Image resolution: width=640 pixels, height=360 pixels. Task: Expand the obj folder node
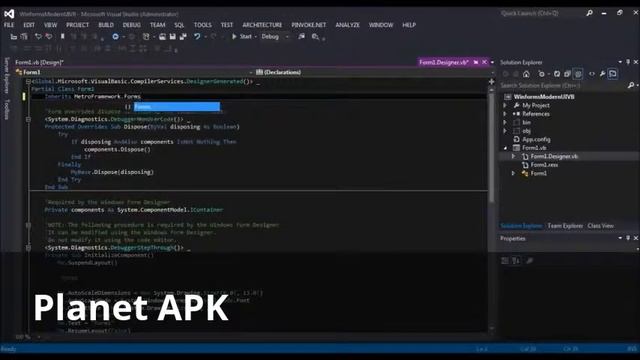(505, 131)
